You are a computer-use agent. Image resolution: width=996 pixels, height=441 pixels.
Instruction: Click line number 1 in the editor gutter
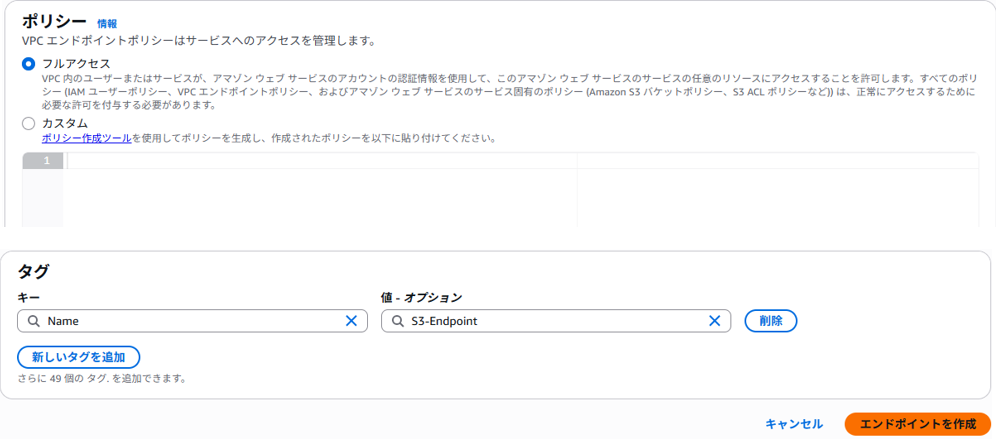pos(46,161)
